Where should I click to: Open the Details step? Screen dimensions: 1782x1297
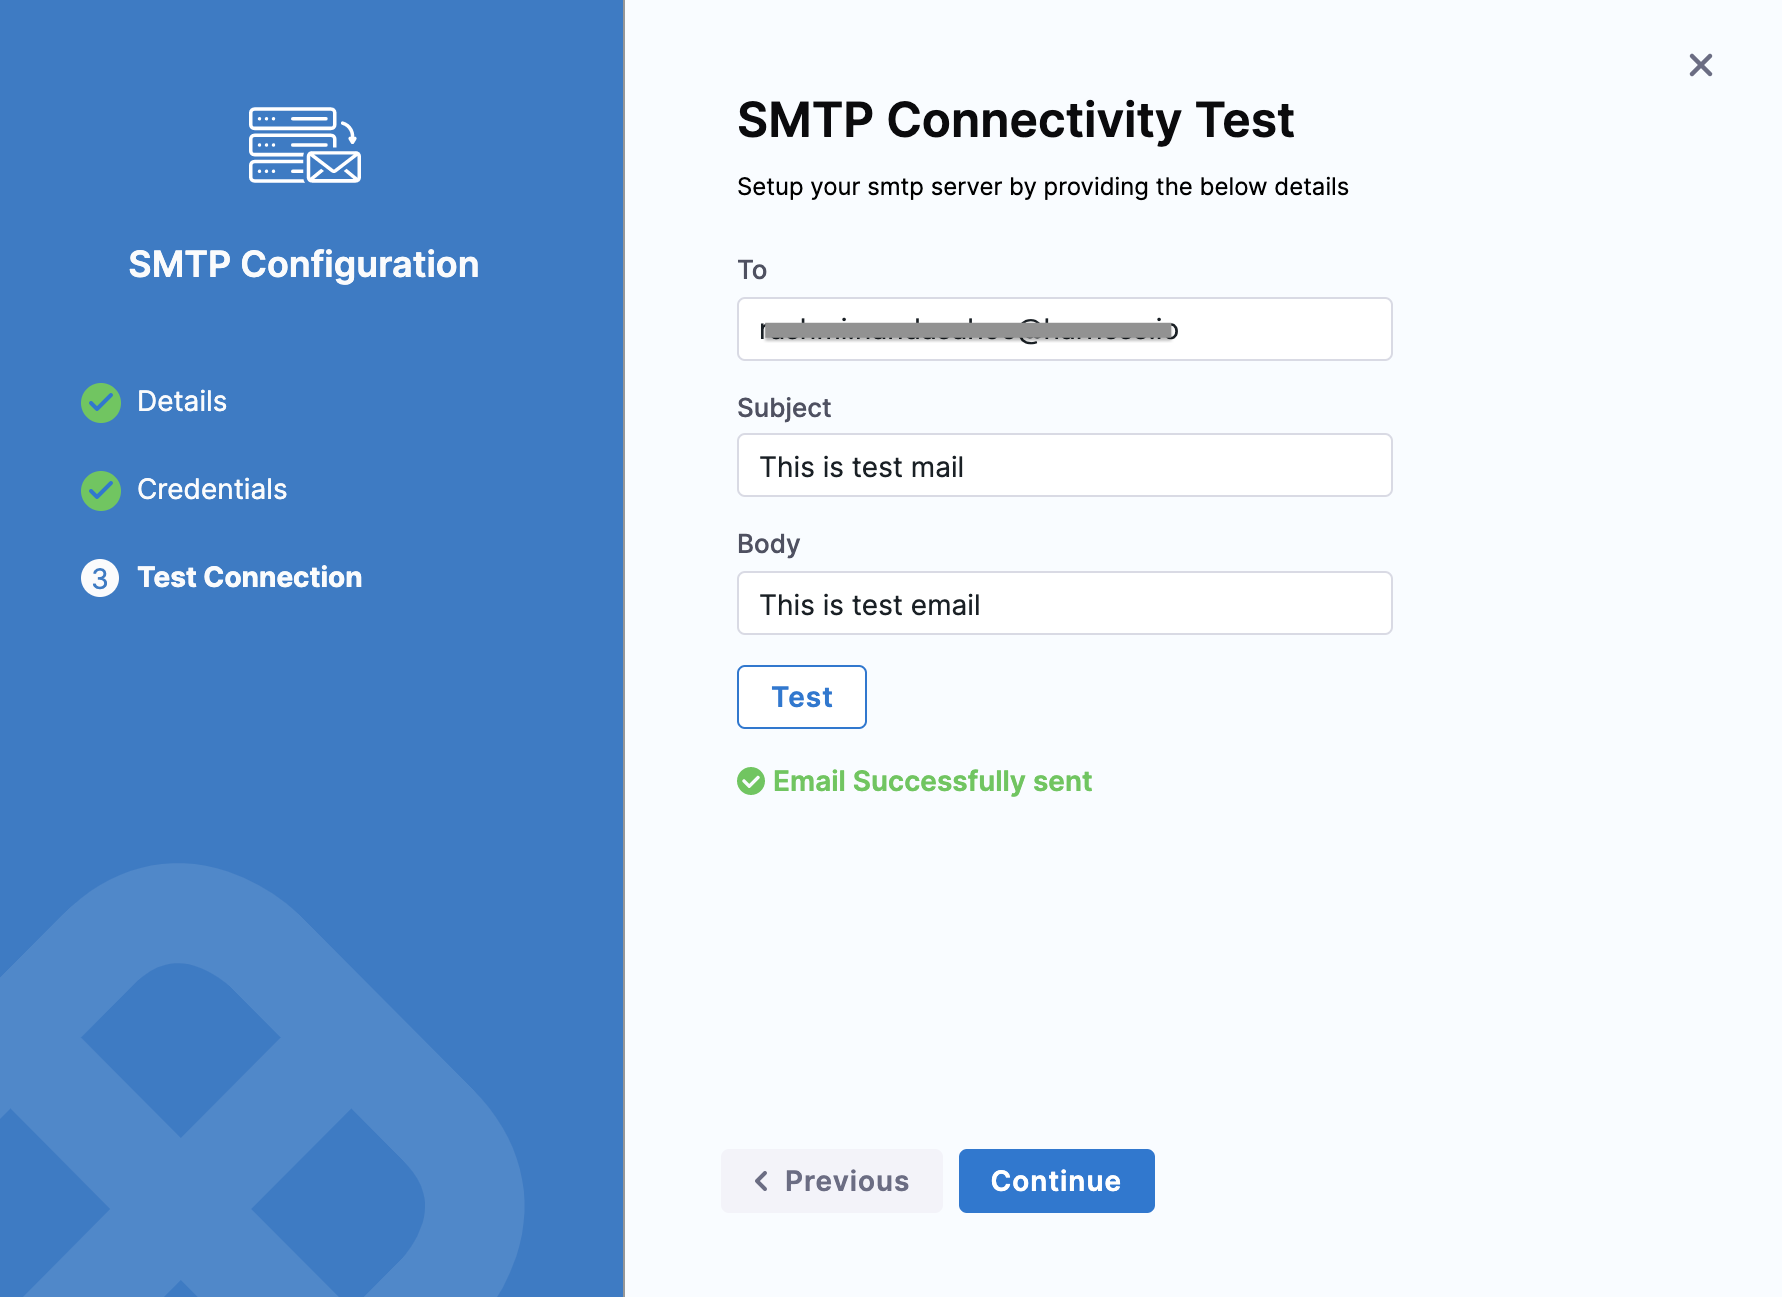[x=182, y=402]
